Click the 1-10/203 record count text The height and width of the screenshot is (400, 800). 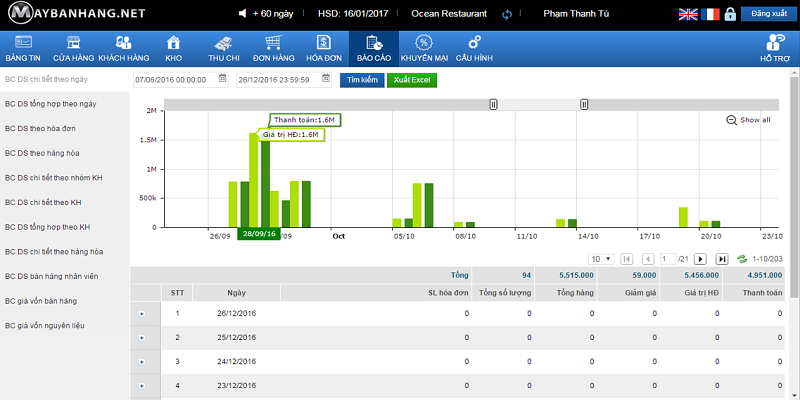766,259
